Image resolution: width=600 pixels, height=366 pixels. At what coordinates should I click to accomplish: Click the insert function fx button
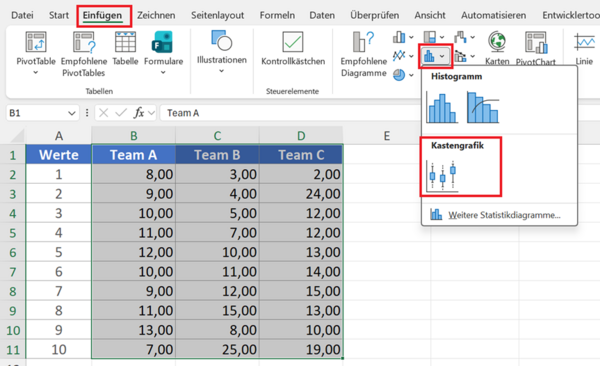click(x=139, y=113)
